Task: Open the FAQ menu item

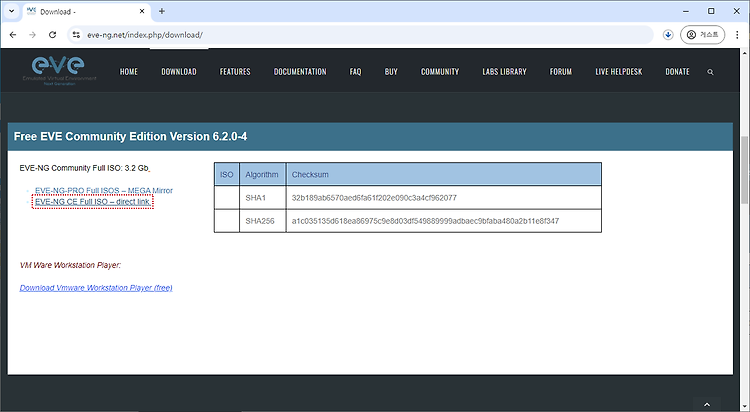Action: [x=355, y=72]
